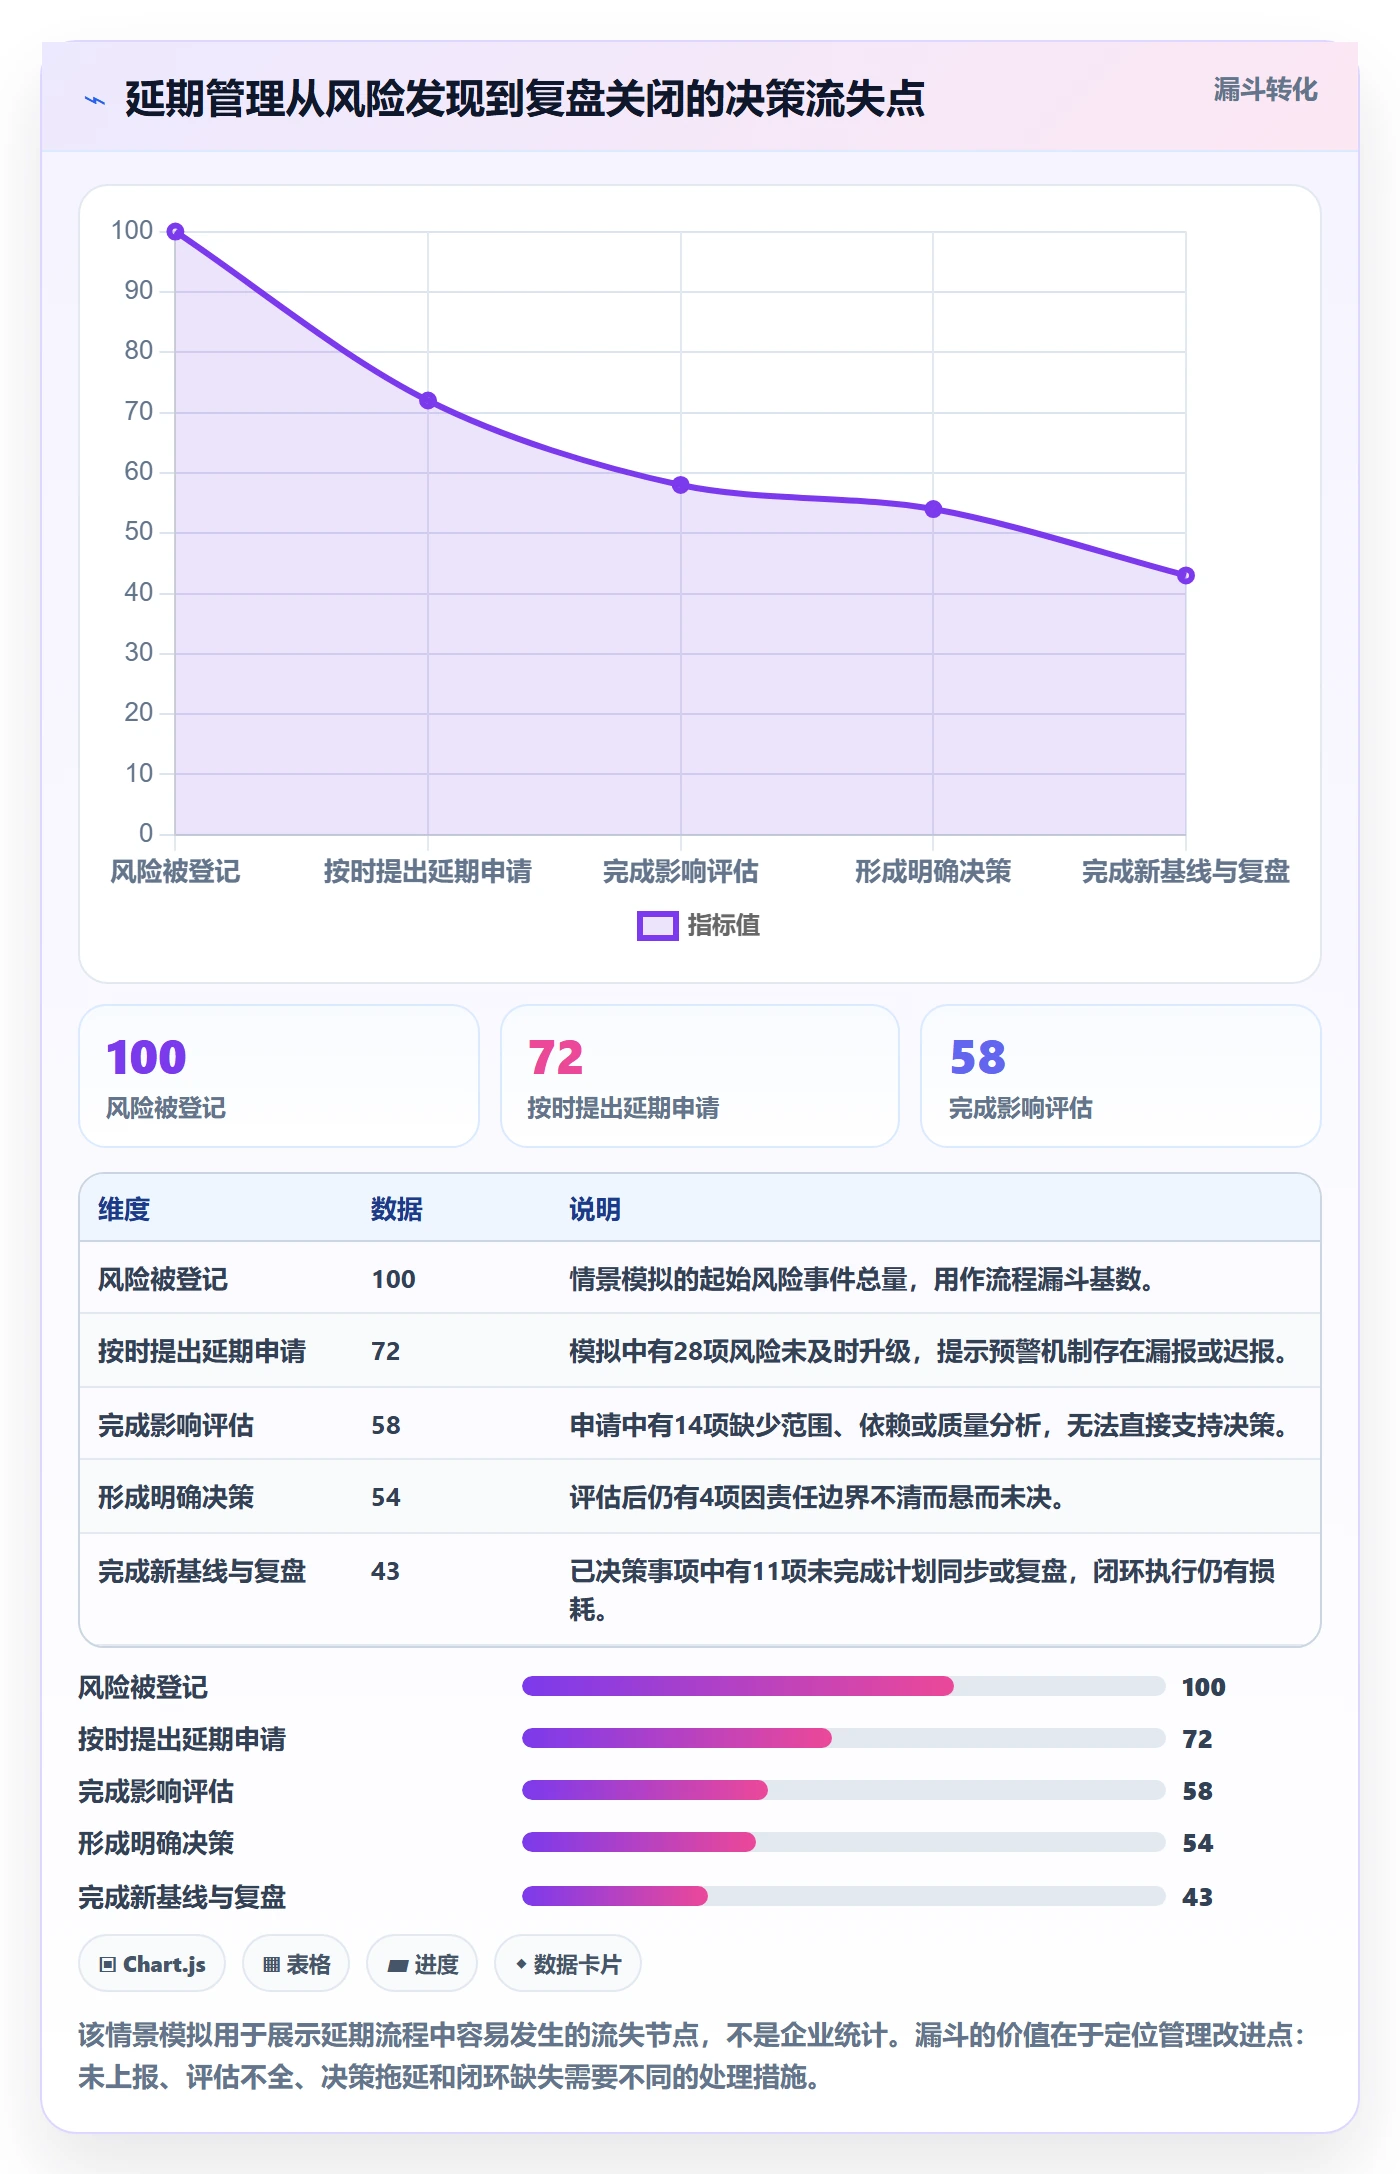Select the 漏斗转化 label in header

pos(1265,90)
